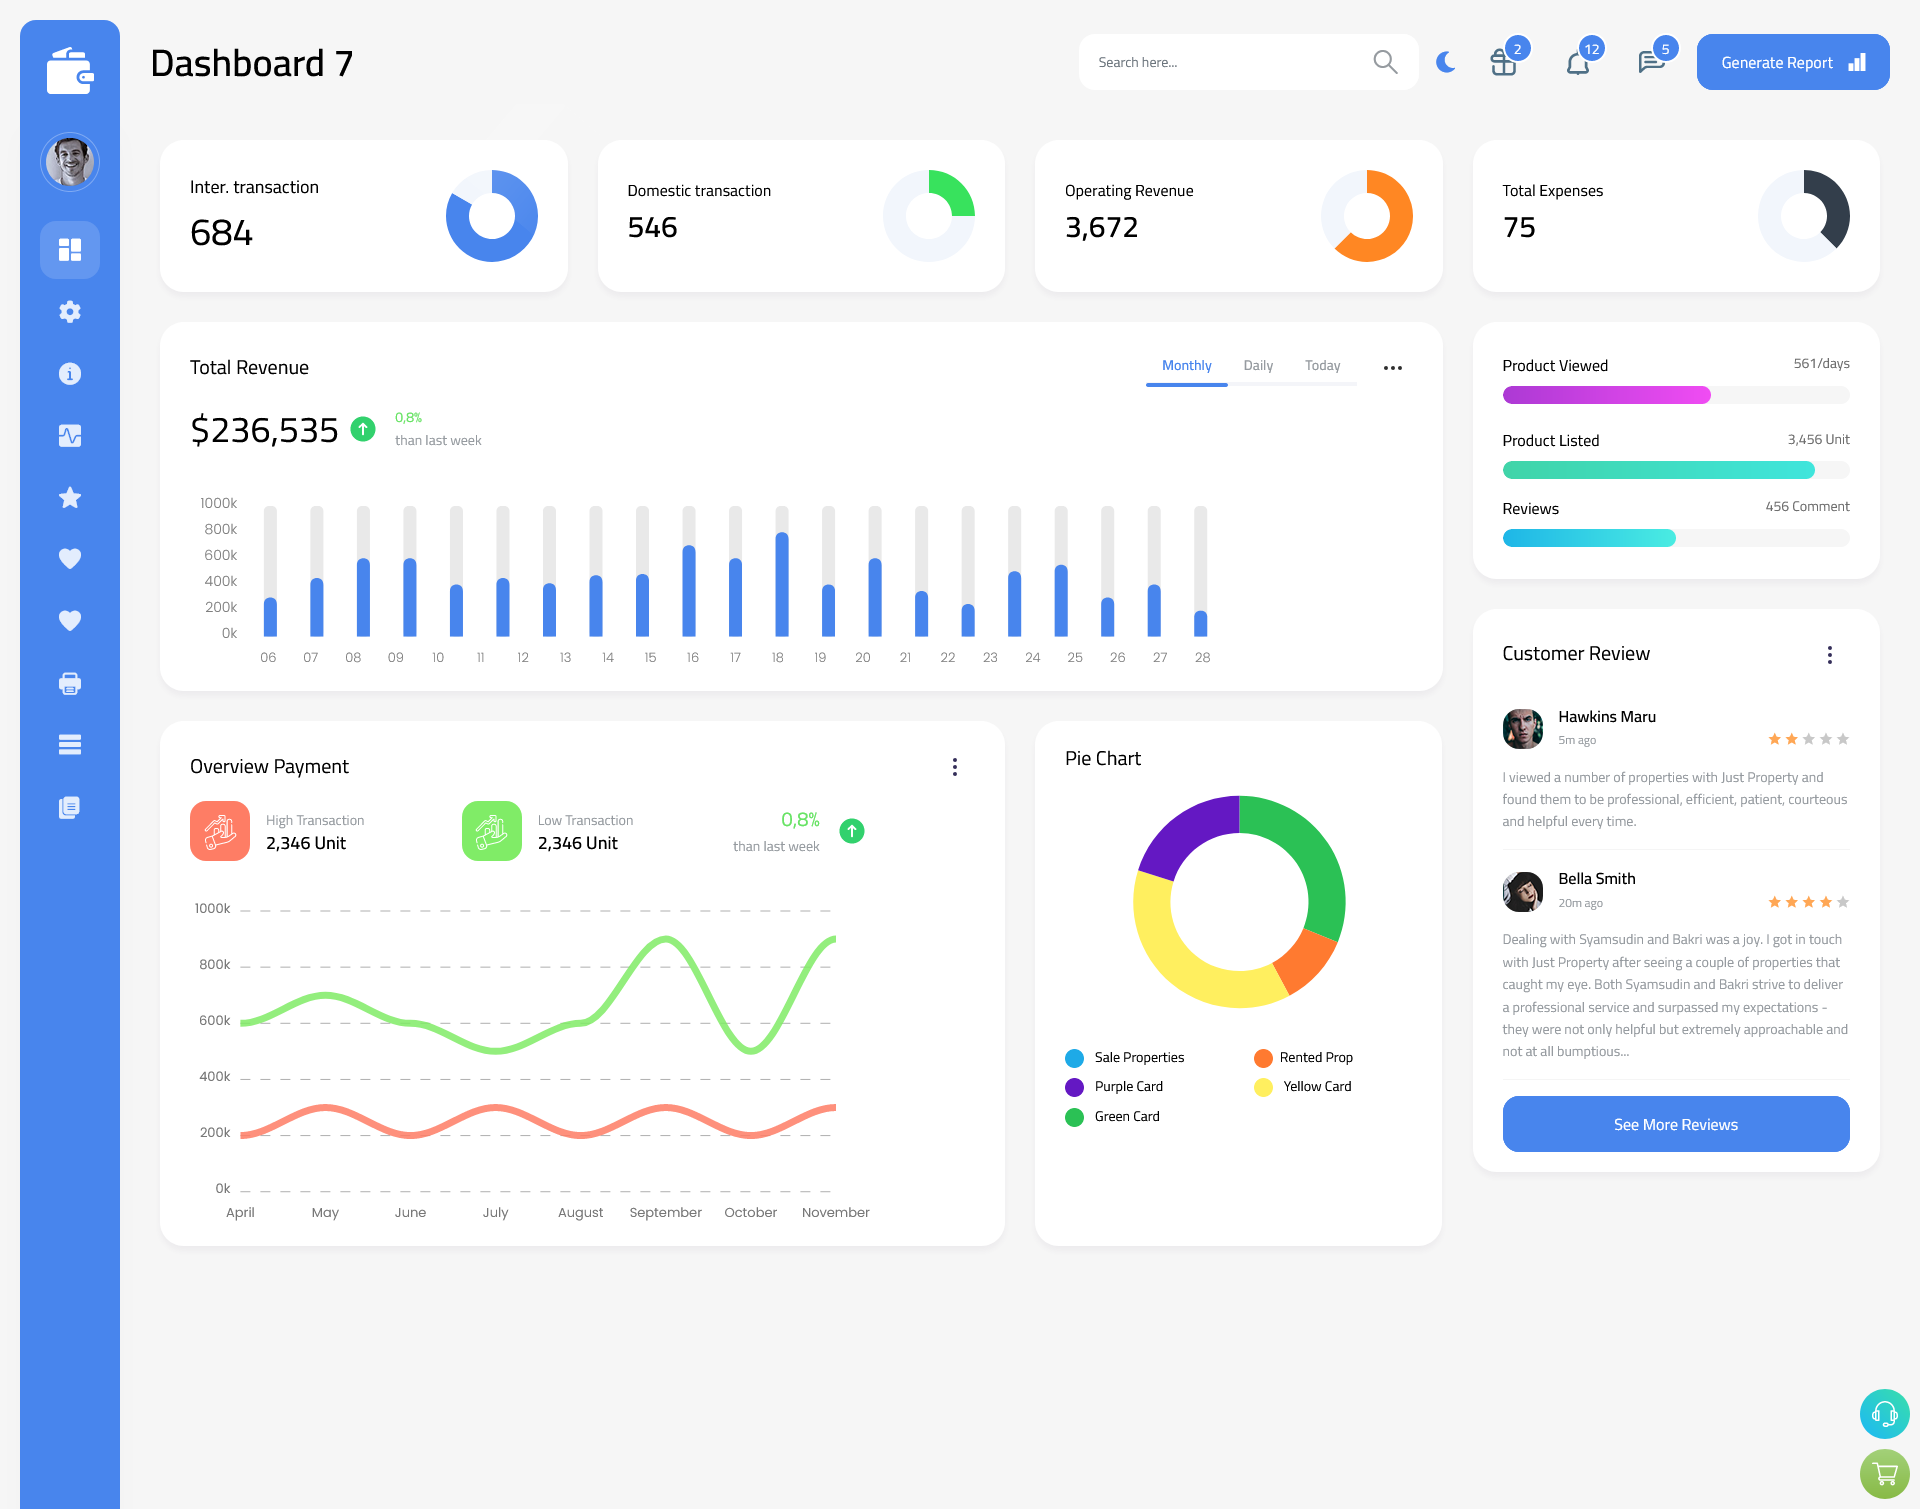
Task: Expand the Customer Review options menu
Action: pos(1831,653)
